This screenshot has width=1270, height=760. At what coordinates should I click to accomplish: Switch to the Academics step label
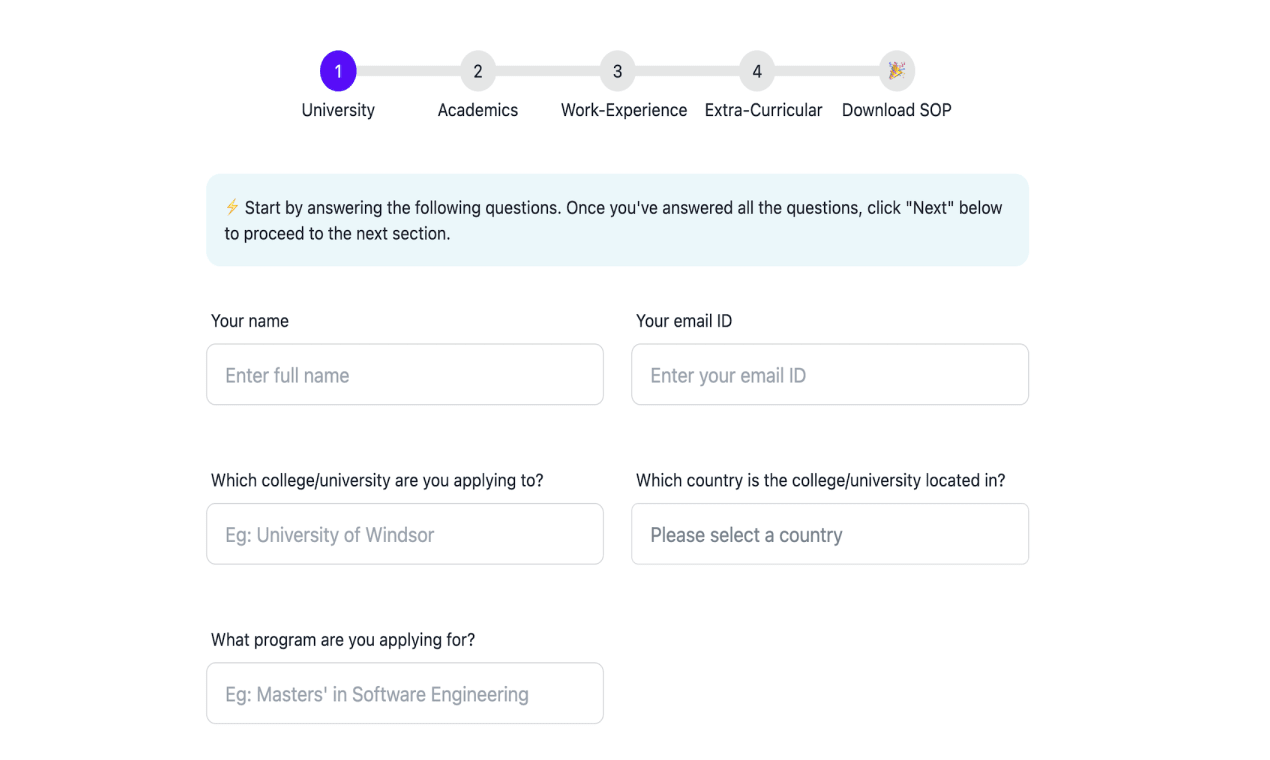coord(478,110)
